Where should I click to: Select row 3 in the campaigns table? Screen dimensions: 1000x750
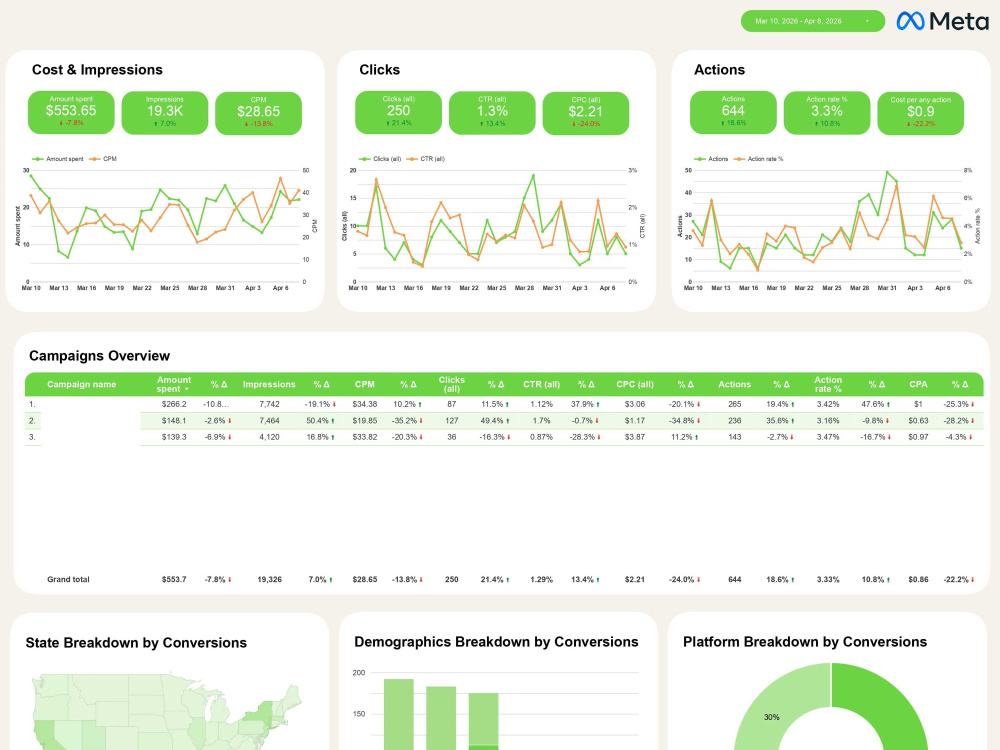504,437
